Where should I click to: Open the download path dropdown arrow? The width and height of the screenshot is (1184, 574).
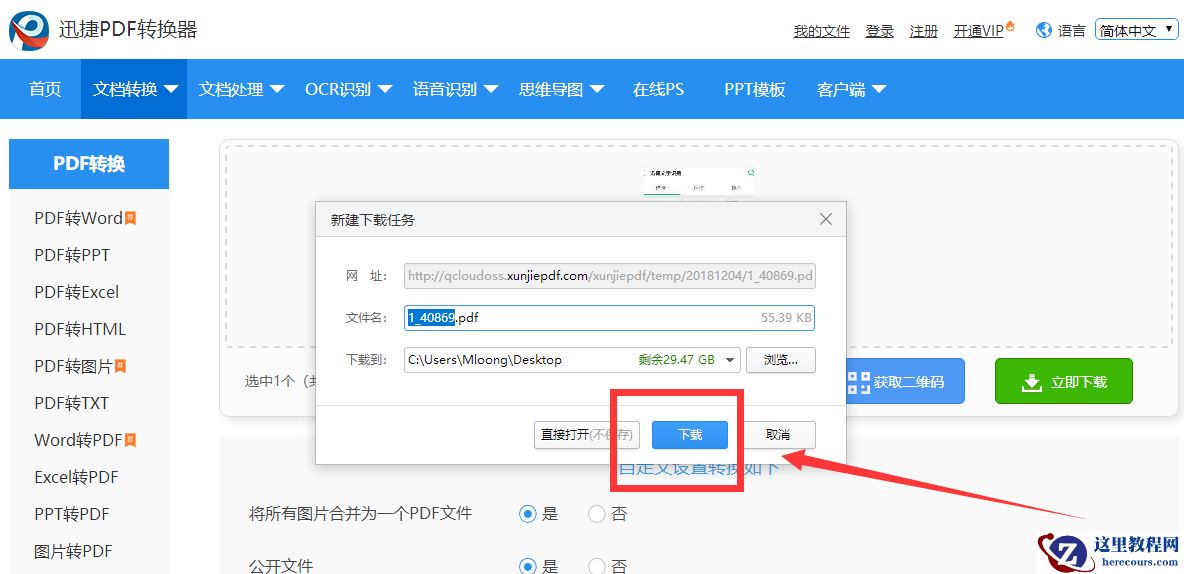pyautogui.click(x=729, y=360)
